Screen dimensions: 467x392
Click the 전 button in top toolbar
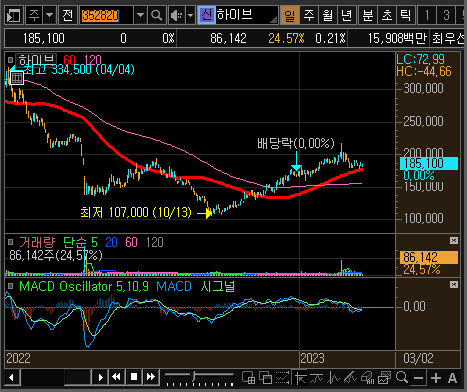point(68,15)
